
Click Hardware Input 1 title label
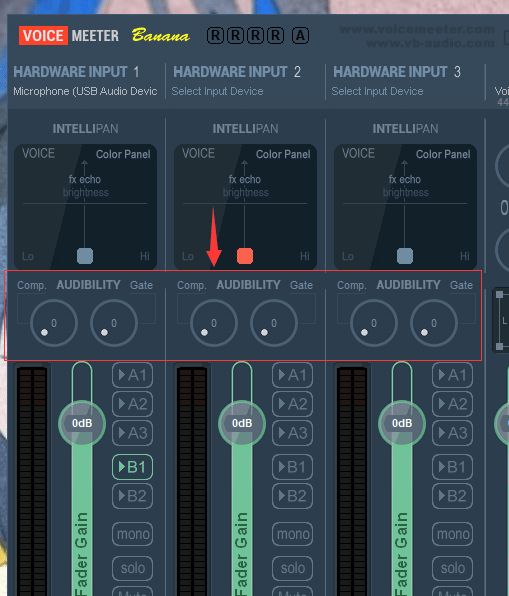[76, 72]
